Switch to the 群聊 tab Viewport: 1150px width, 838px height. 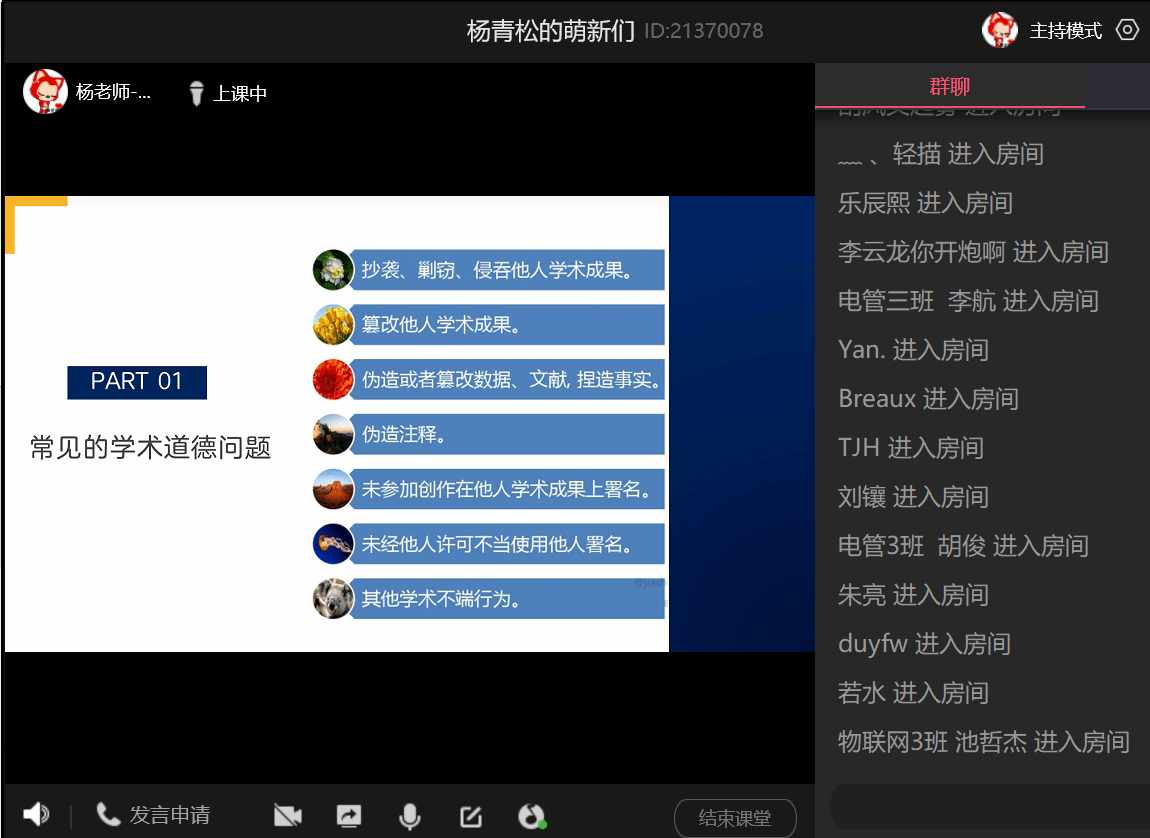pos(949,86)
